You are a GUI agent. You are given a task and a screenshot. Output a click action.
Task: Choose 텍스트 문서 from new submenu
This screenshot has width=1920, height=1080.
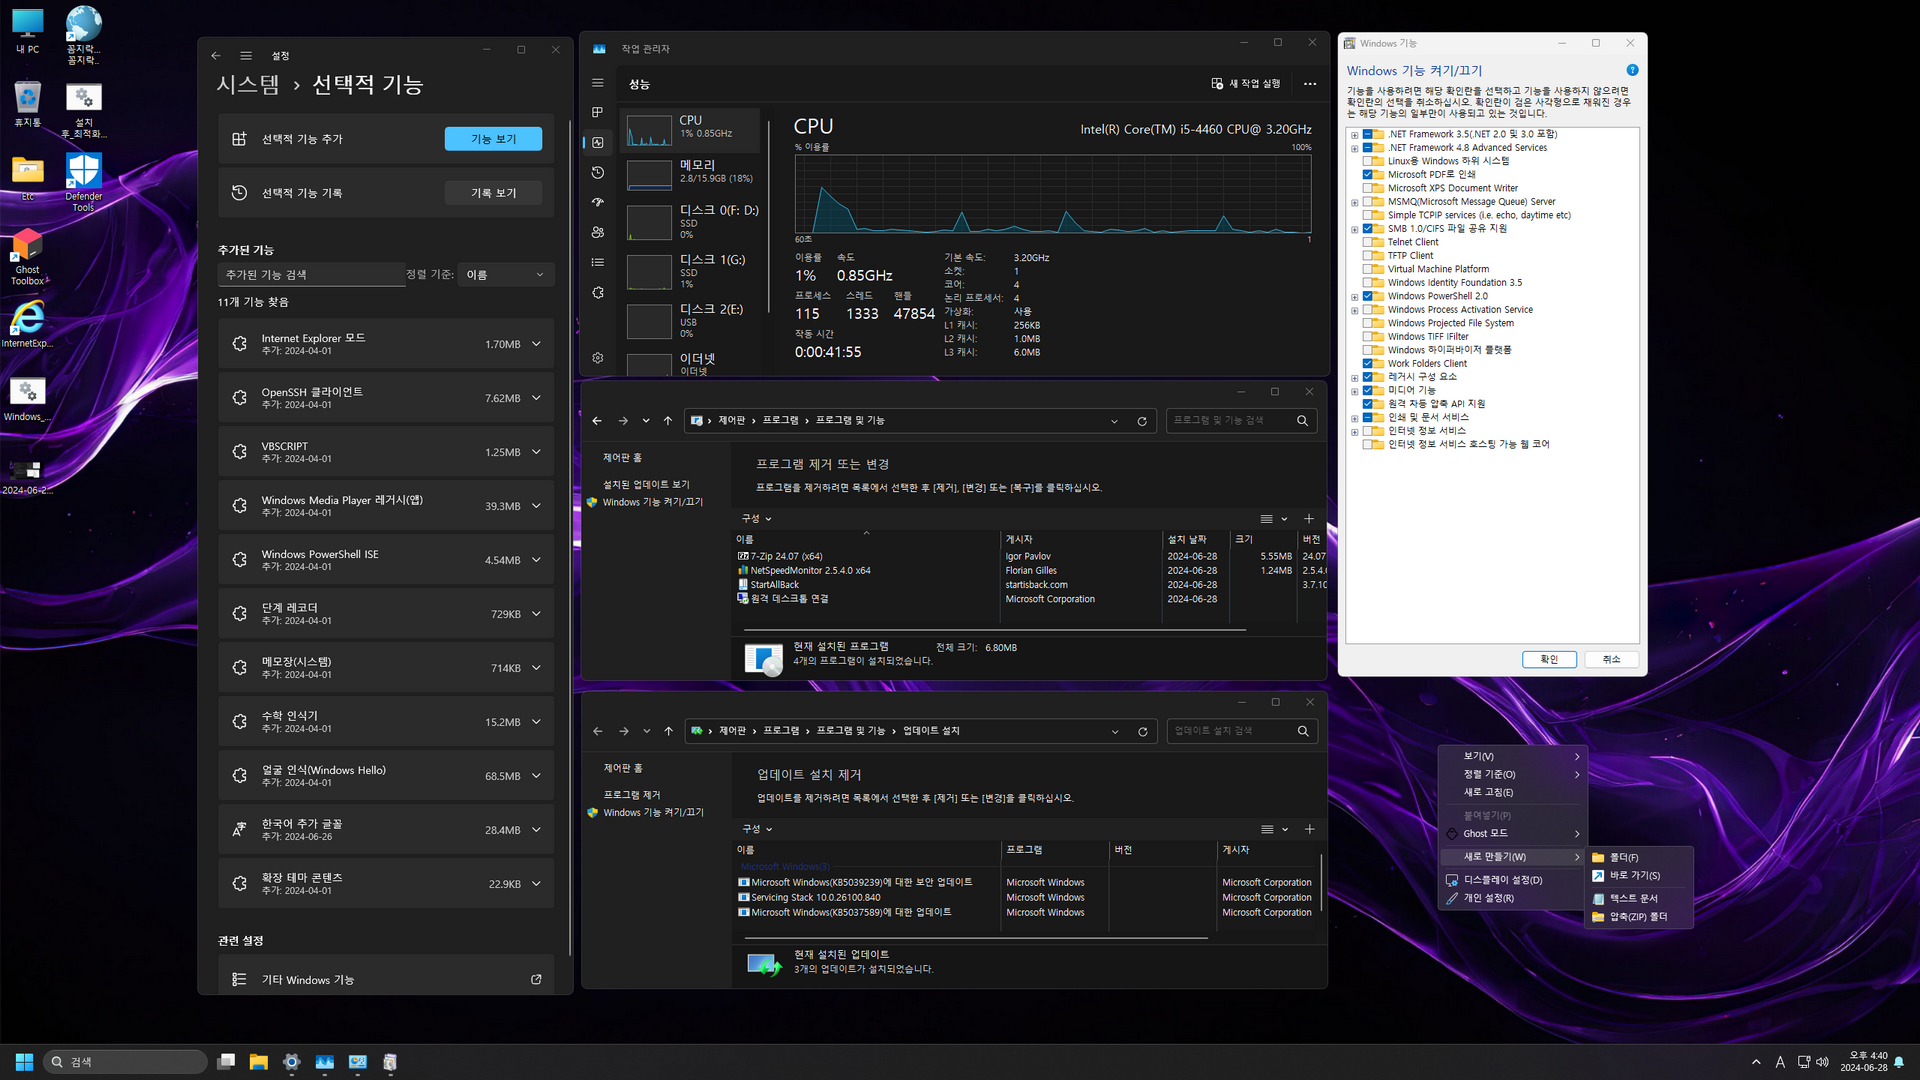[x=1633, y=898]
